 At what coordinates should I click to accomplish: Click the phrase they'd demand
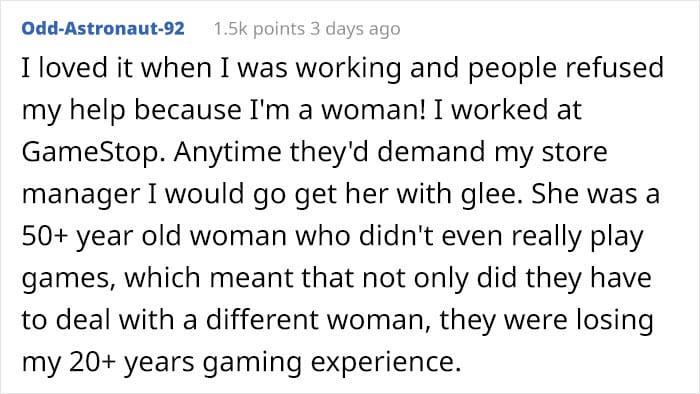[387, 152]
